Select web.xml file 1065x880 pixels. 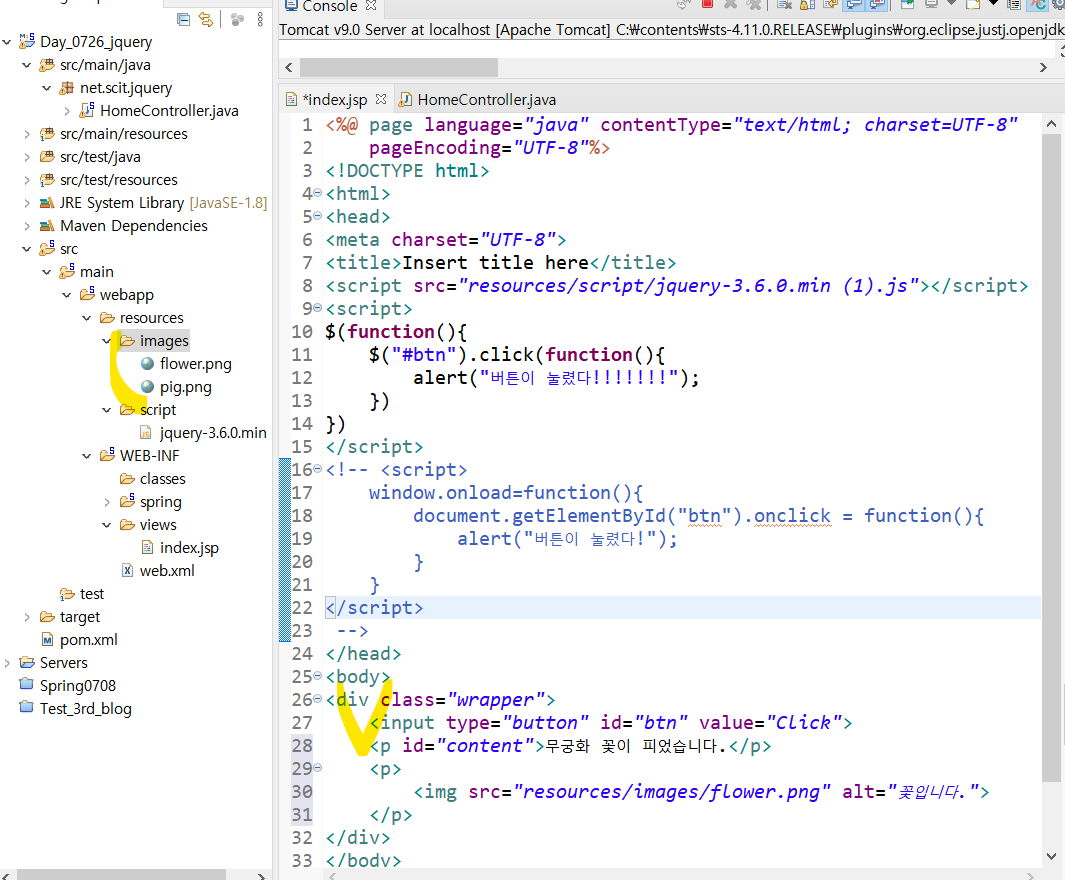[167, 571]
